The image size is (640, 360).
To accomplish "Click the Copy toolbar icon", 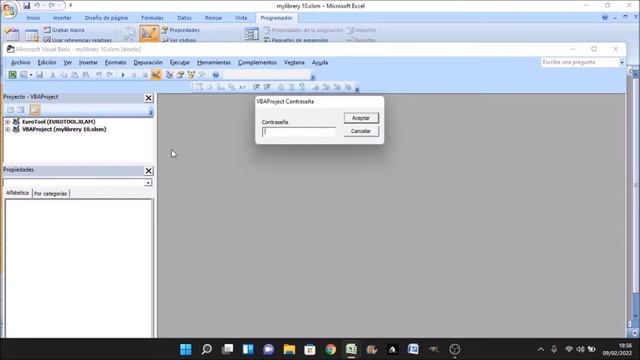I will (64, 75).
